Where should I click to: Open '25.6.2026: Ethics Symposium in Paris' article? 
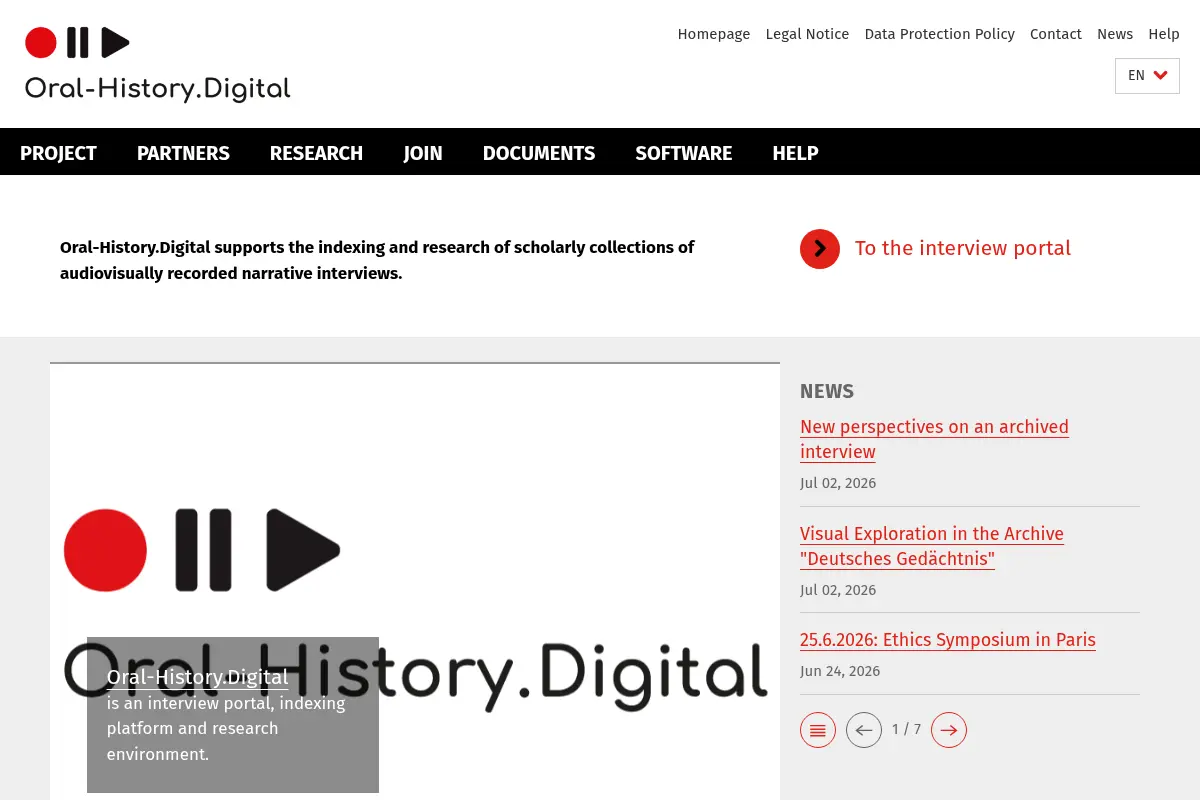[948, 640]
